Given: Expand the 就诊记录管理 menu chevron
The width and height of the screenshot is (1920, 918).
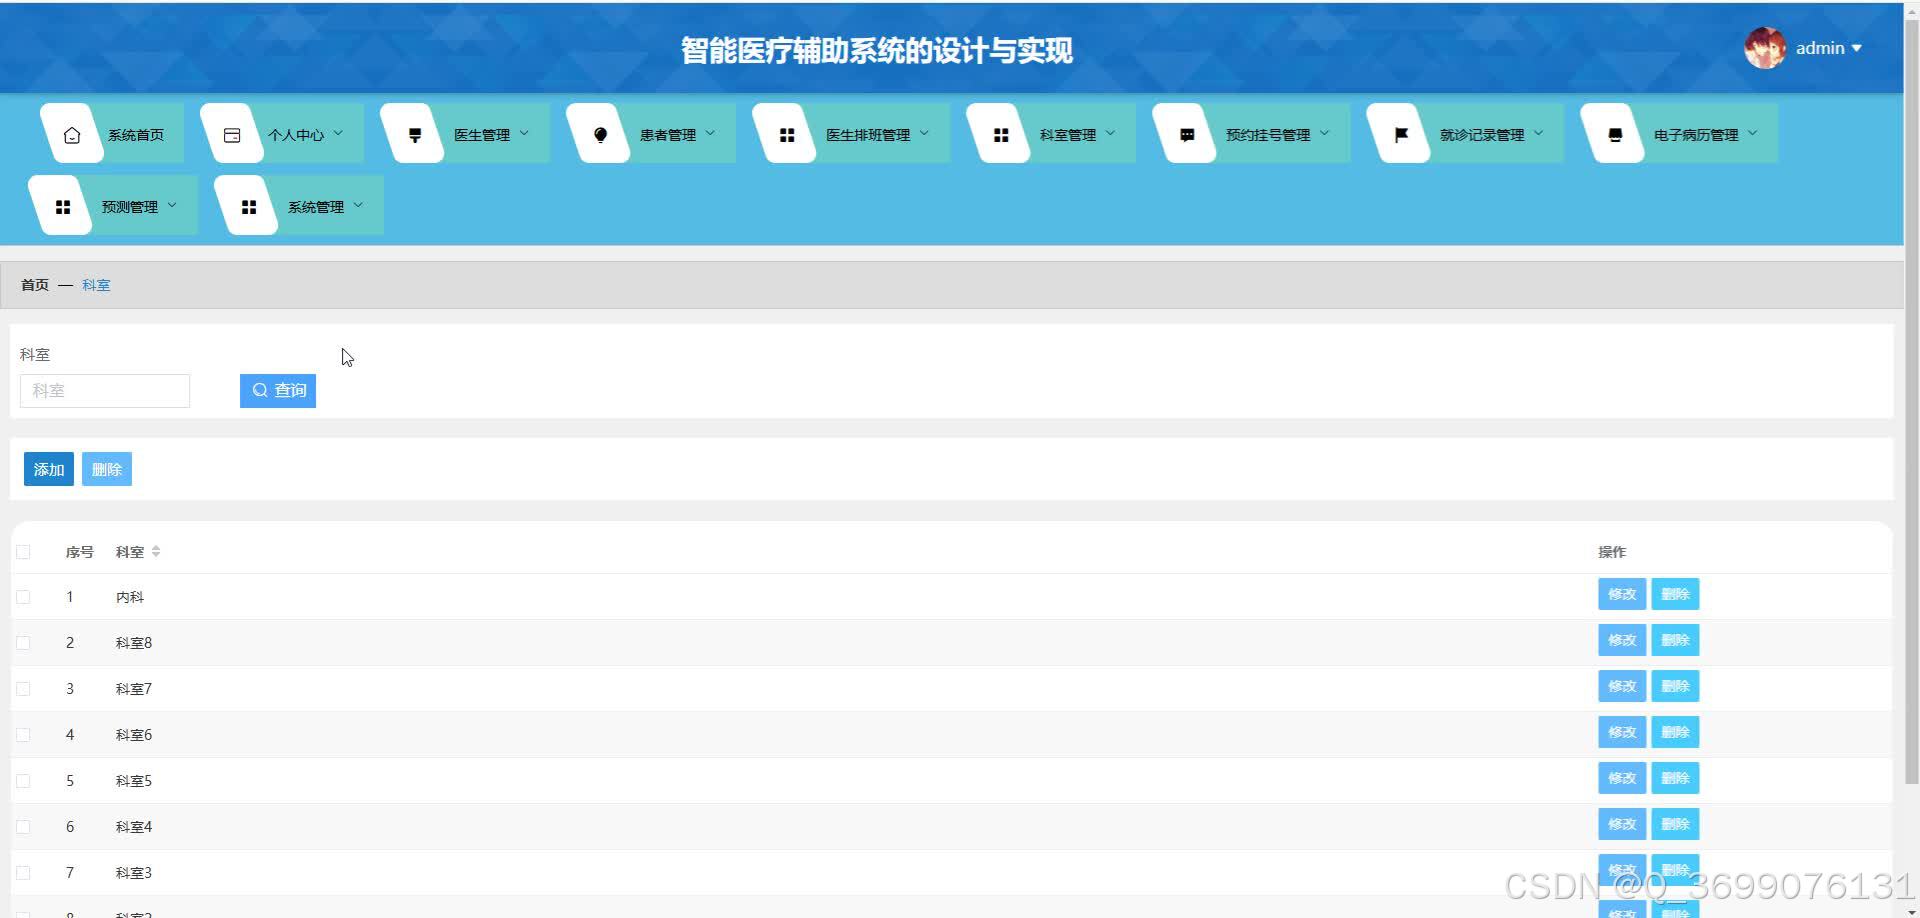Looking at the screenshot, I should pos(1538,133).
